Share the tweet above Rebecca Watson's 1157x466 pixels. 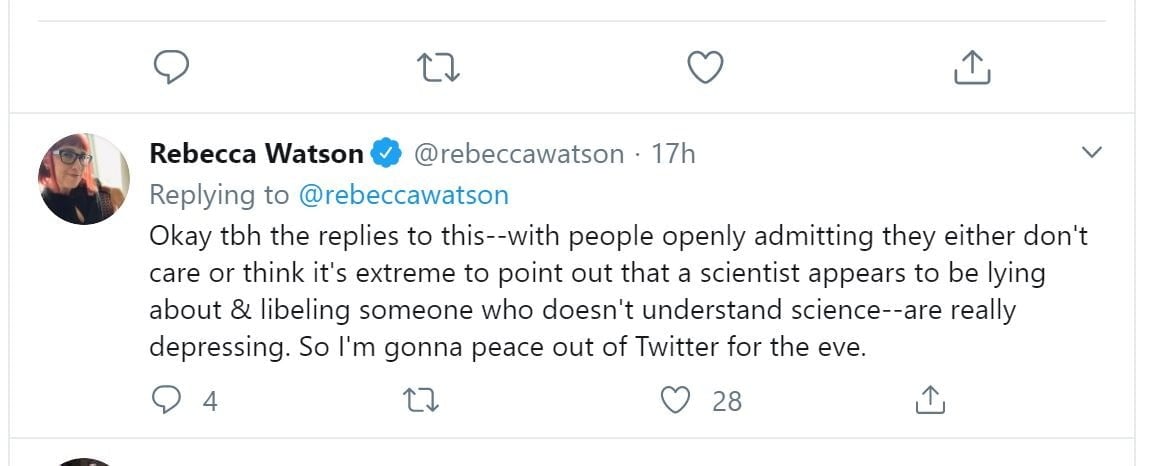tap(971, 67)
